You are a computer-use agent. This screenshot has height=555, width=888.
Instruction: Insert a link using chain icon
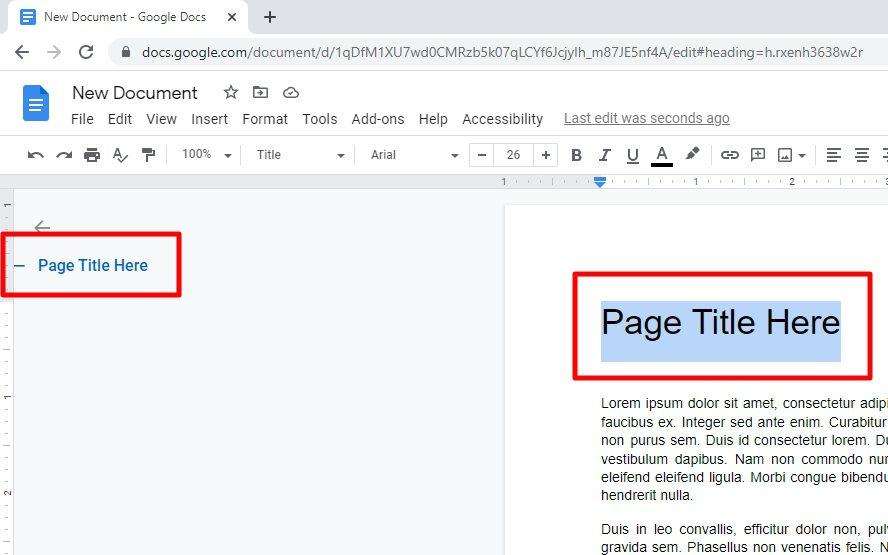pos(729,155)
